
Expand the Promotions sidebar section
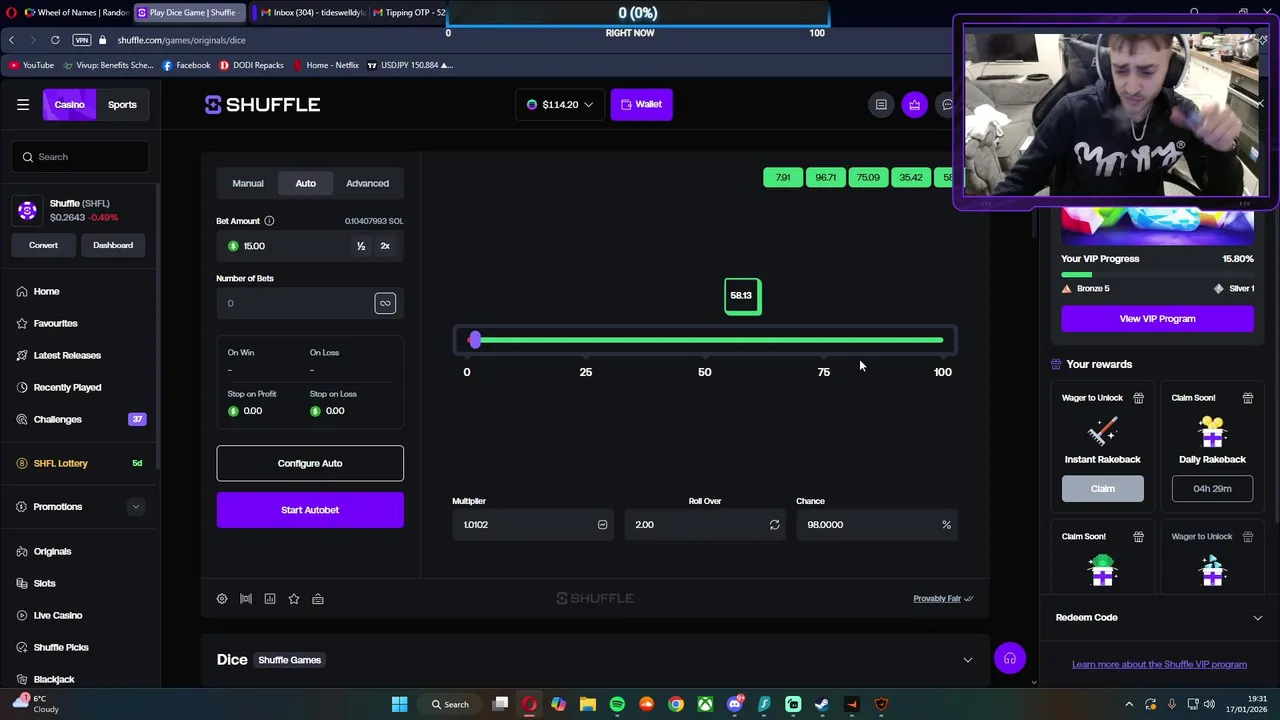pyautogui.click(x=135, y=507)
